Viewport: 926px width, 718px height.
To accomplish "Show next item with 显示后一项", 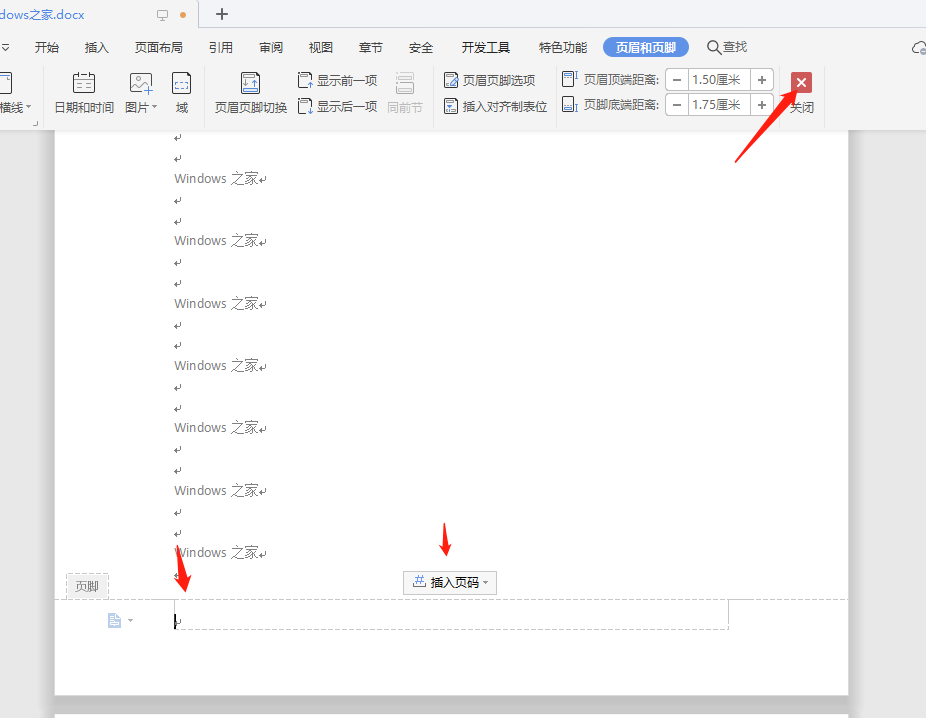I will click(x=338, y=106).
